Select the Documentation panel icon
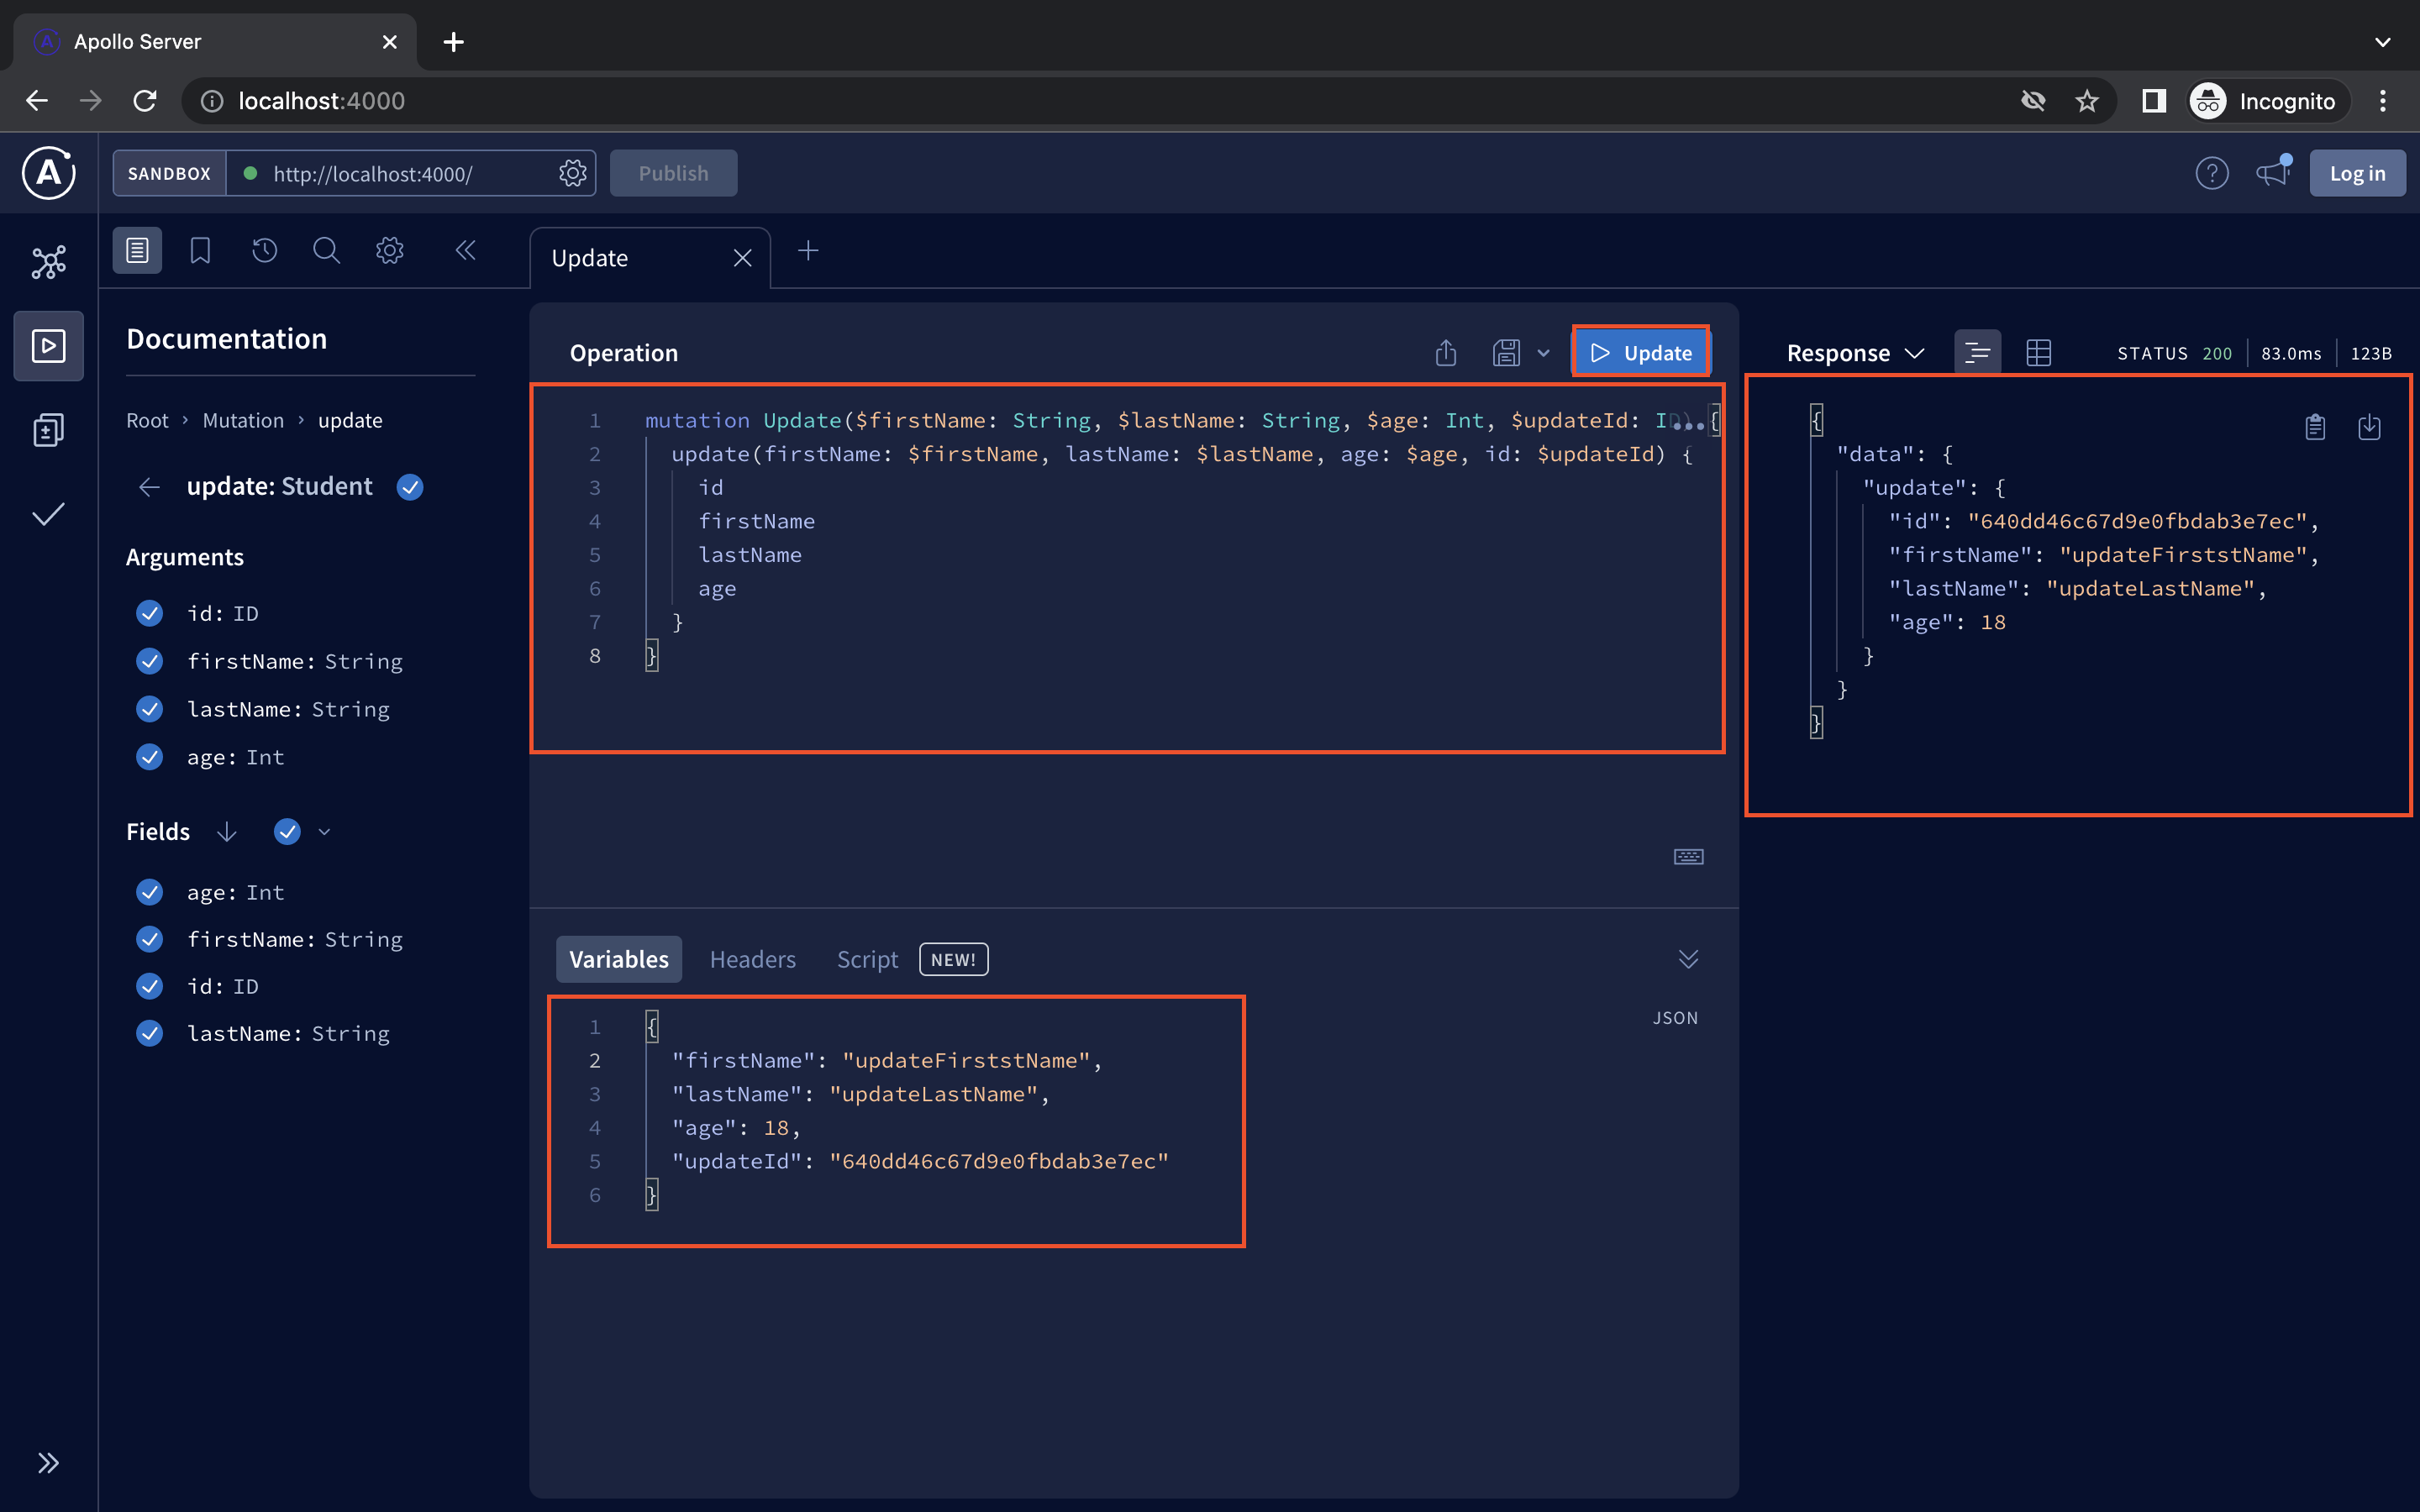2420x1512 pixels. 137,250
